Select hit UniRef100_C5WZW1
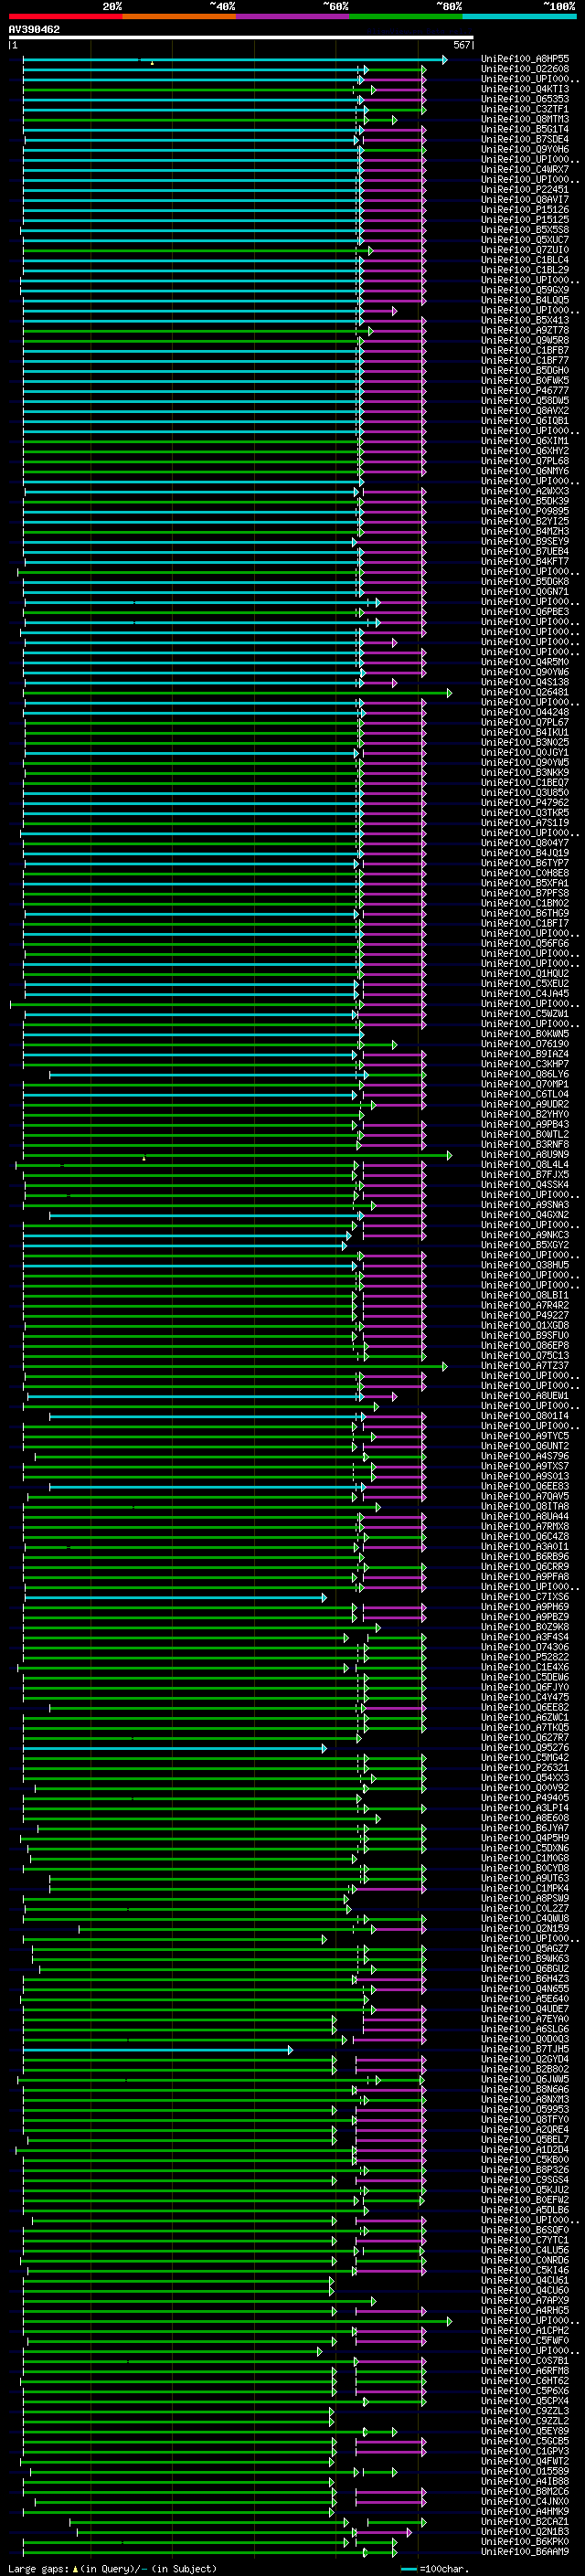 [525, 1013]
